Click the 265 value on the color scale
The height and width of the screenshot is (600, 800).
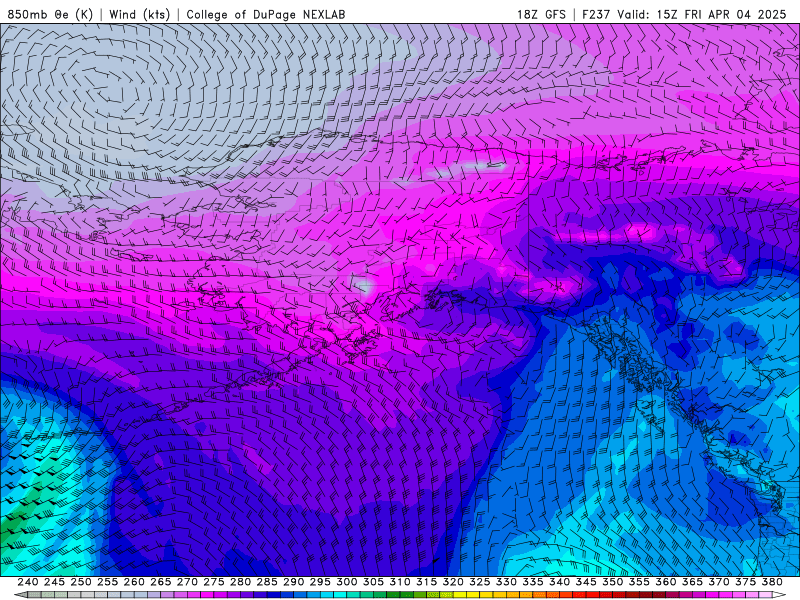pos(160,582)
